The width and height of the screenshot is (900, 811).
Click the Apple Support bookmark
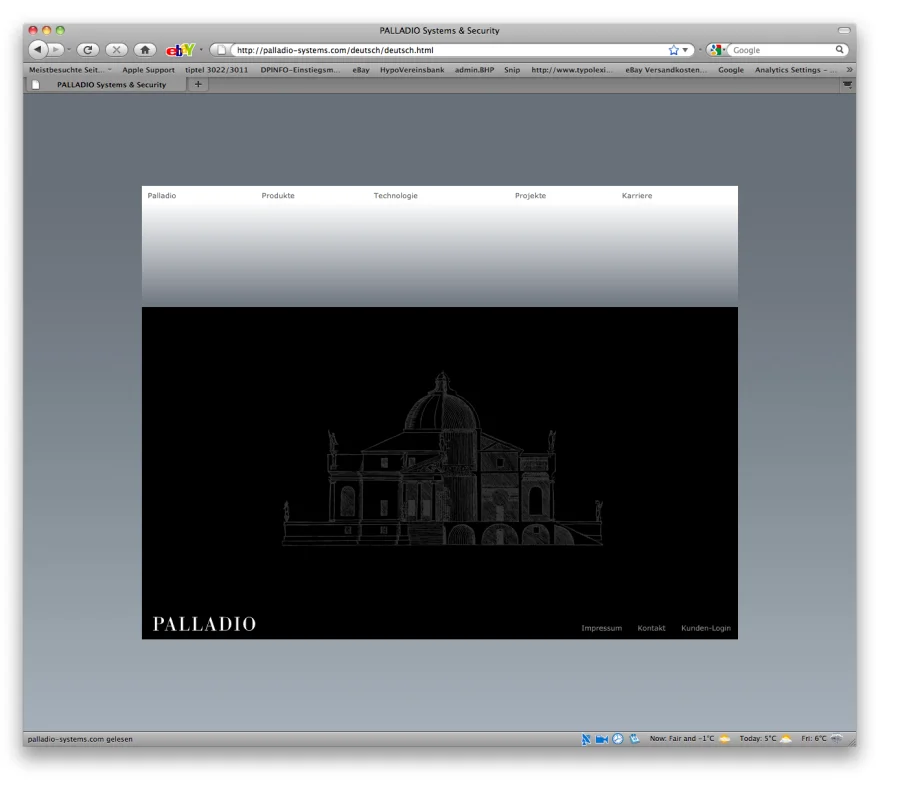[x=148, y=69]
